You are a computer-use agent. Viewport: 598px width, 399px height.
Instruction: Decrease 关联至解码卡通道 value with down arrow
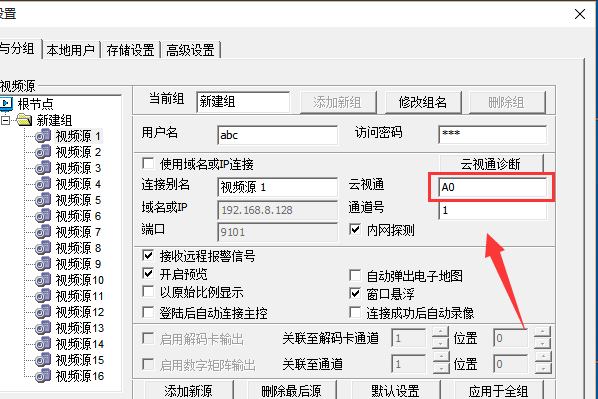[441, 343]
